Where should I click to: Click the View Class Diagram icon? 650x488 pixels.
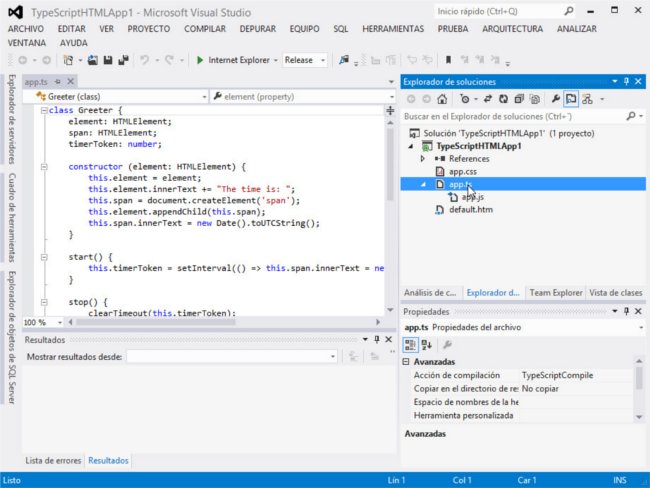(x=587, y=99)
